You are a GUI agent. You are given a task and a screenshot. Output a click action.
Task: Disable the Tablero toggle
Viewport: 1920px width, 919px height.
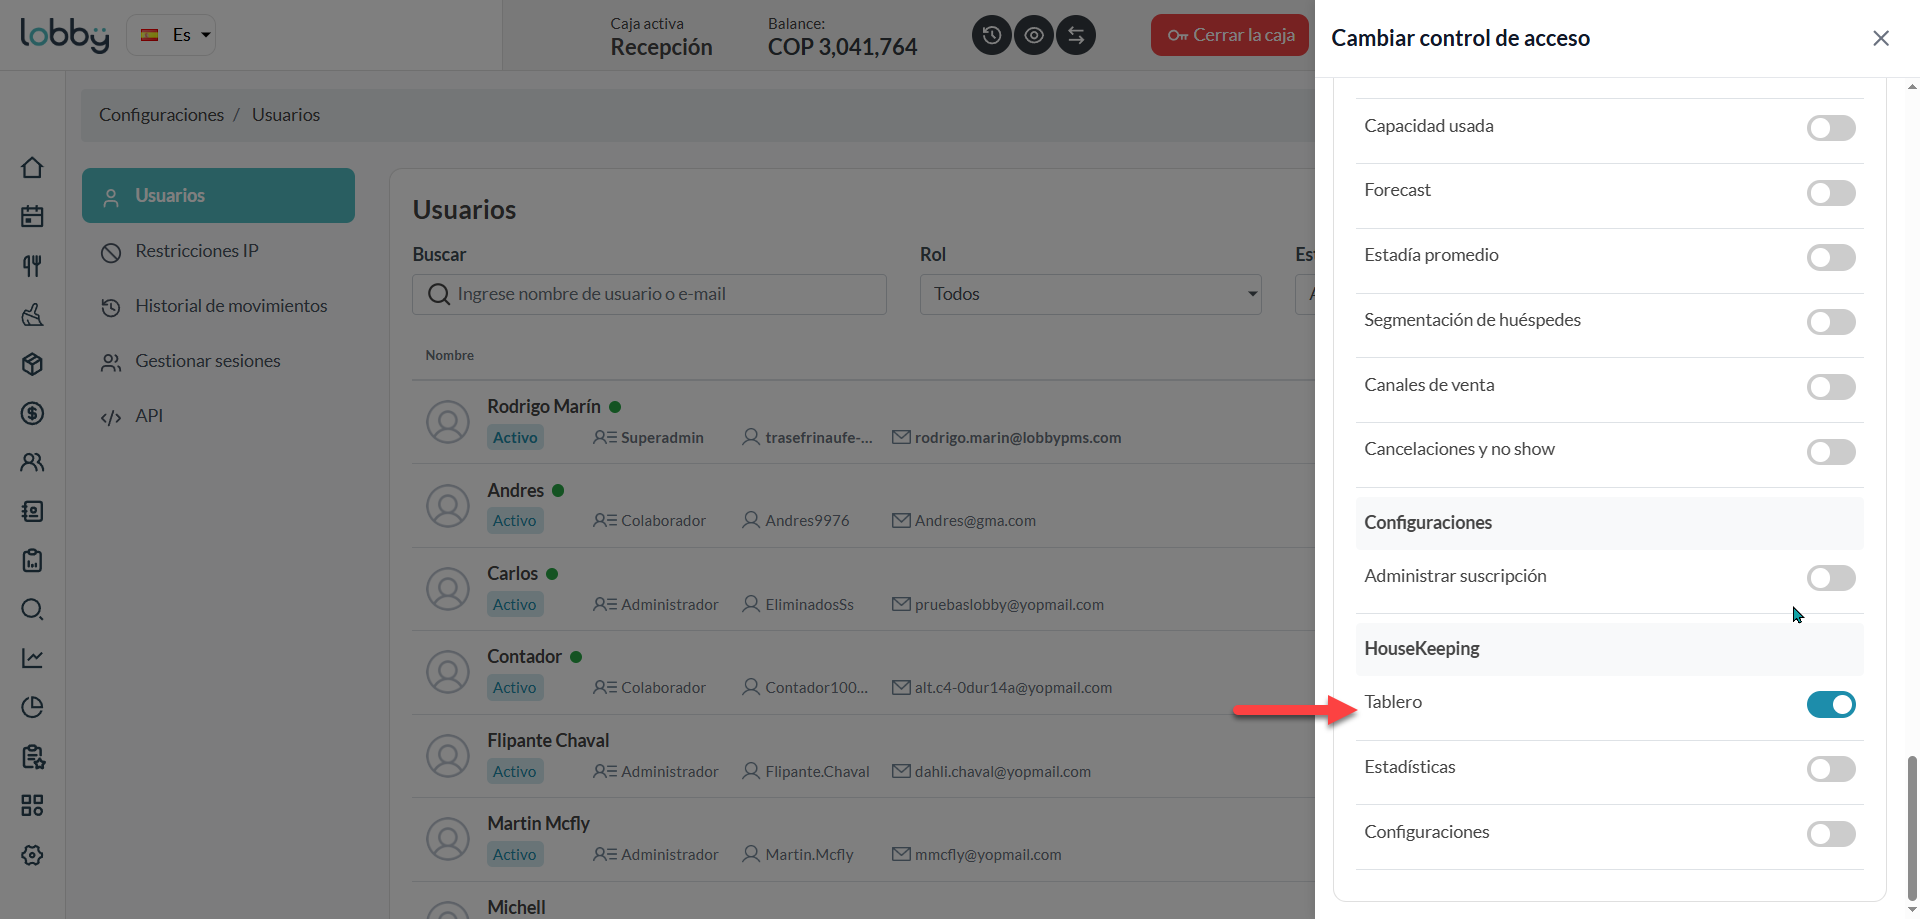1831,704
